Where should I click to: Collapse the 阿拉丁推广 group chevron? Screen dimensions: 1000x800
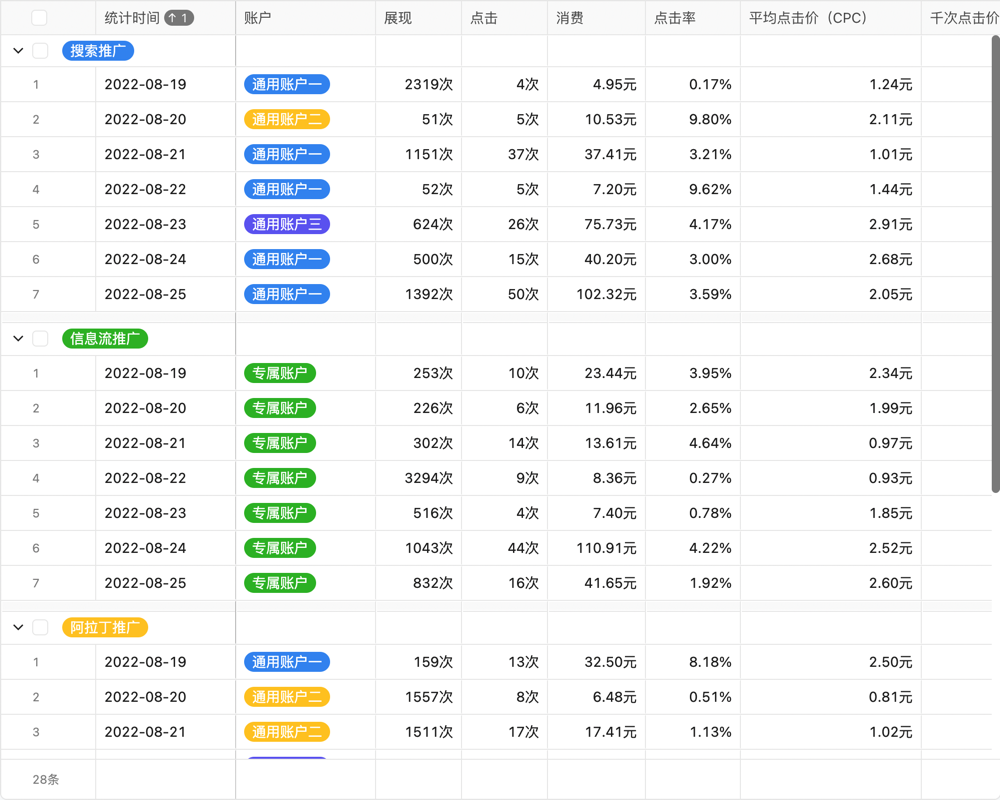pos(17,627)
